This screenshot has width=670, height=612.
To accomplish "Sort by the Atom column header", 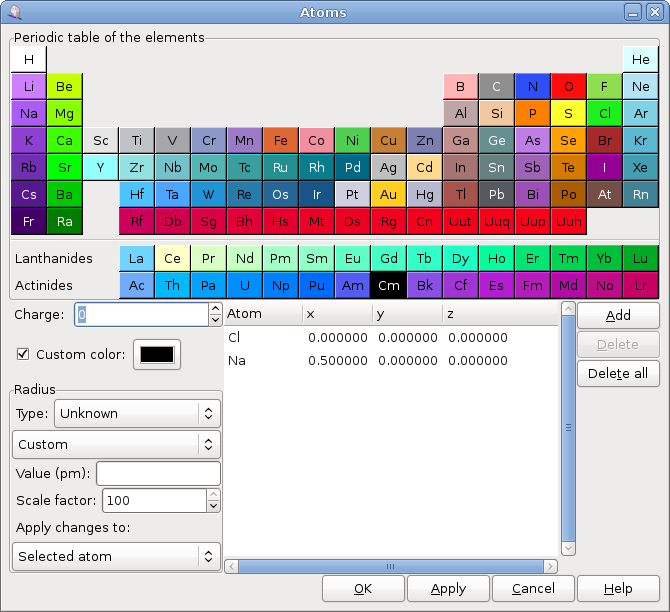I will click(262, 314).
